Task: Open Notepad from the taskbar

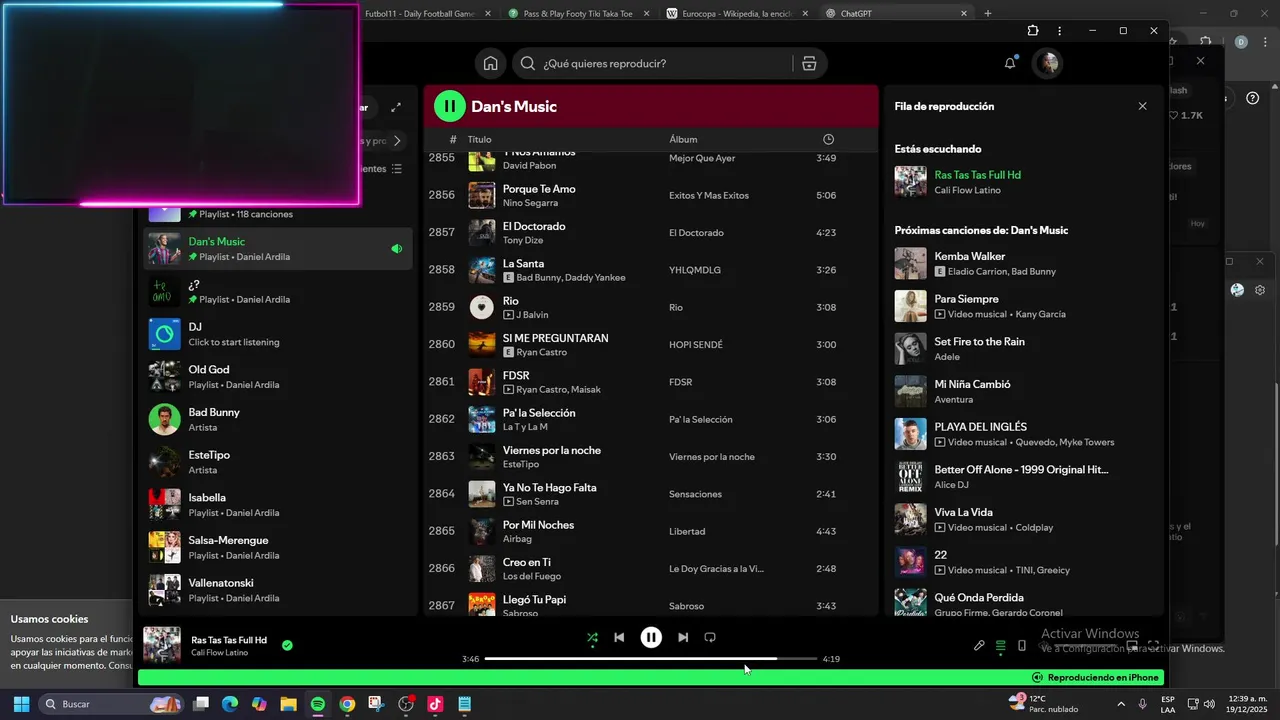Action: coord(464,704)
